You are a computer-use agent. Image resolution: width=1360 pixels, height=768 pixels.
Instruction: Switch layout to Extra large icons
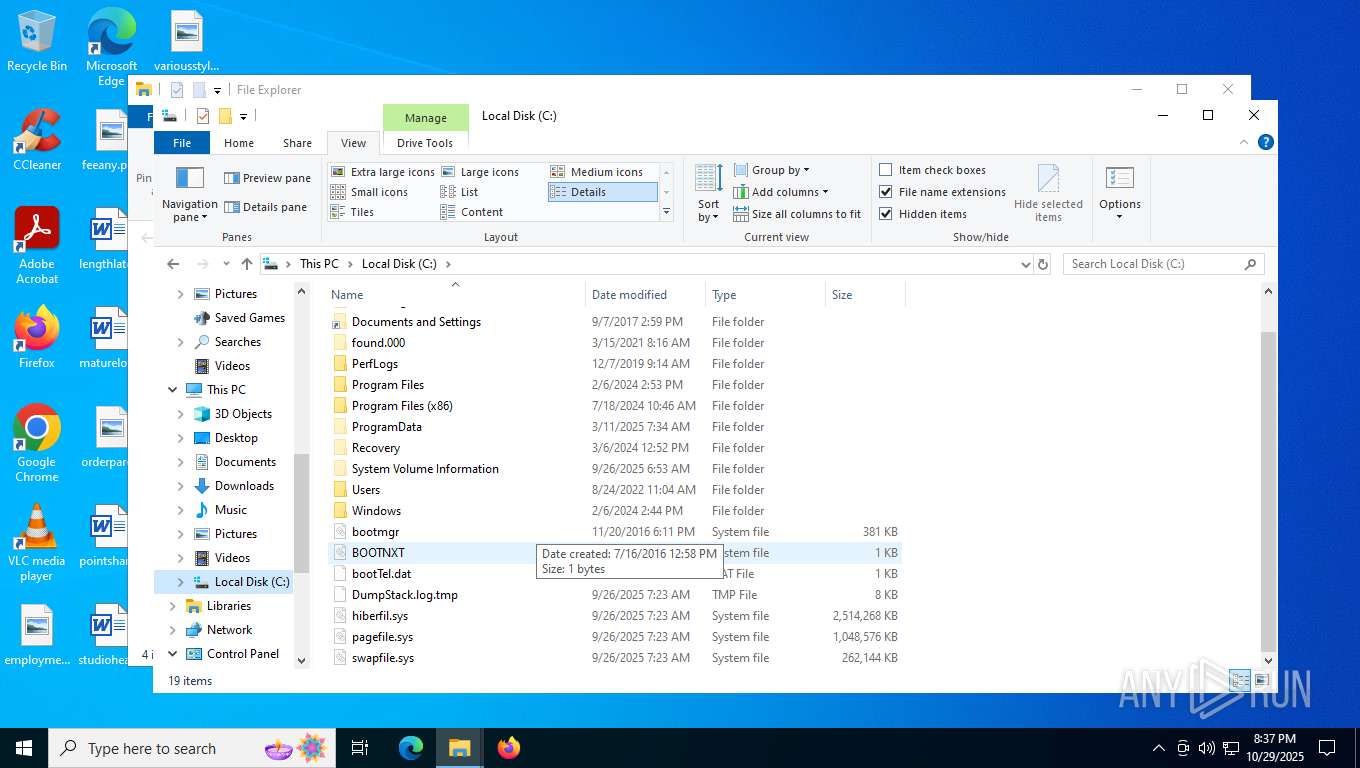(383, 172)
